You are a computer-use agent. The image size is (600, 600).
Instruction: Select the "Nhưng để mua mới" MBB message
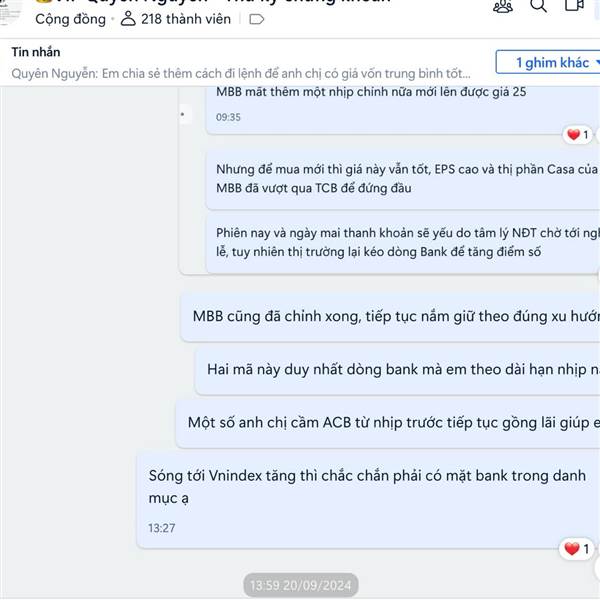[x=403, y=179]
